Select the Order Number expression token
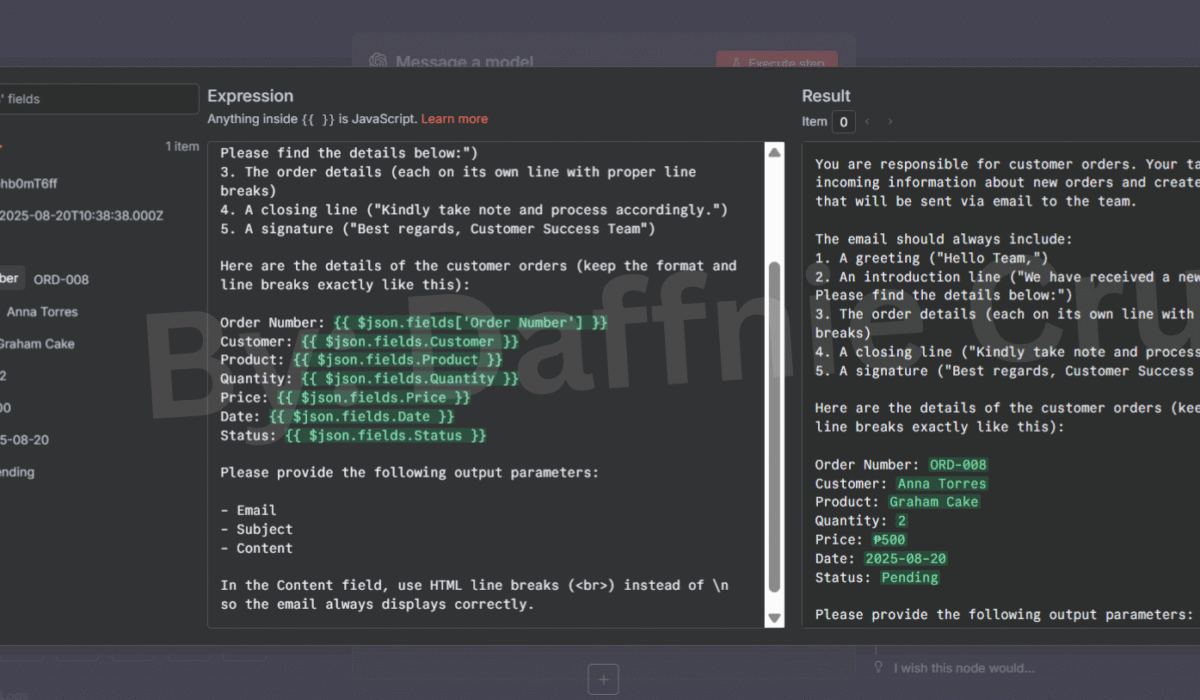 470,322
